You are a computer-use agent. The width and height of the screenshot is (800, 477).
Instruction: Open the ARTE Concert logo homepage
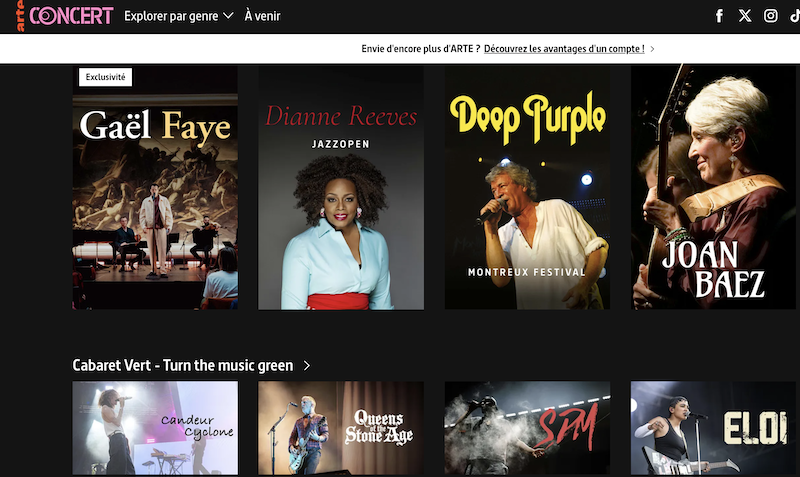(x=64, y=16)
